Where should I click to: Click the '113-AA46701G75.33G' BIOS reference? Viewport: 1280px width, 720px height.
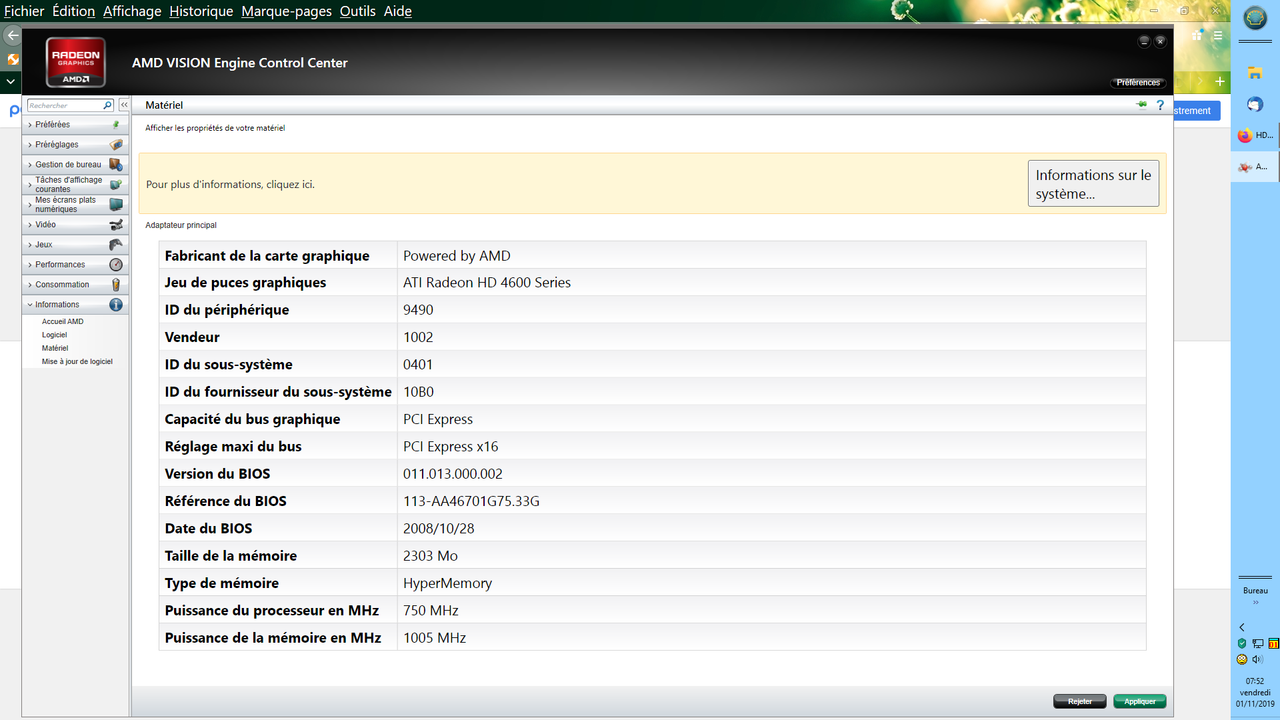tap(471, 501)
